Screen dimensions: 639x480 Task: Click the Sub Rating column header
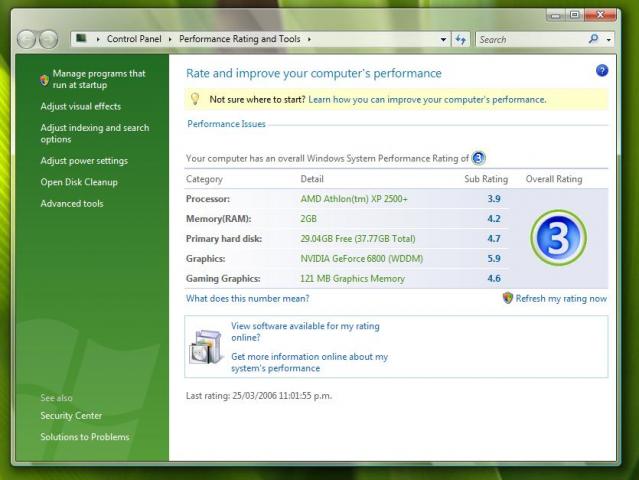(486, 179)
